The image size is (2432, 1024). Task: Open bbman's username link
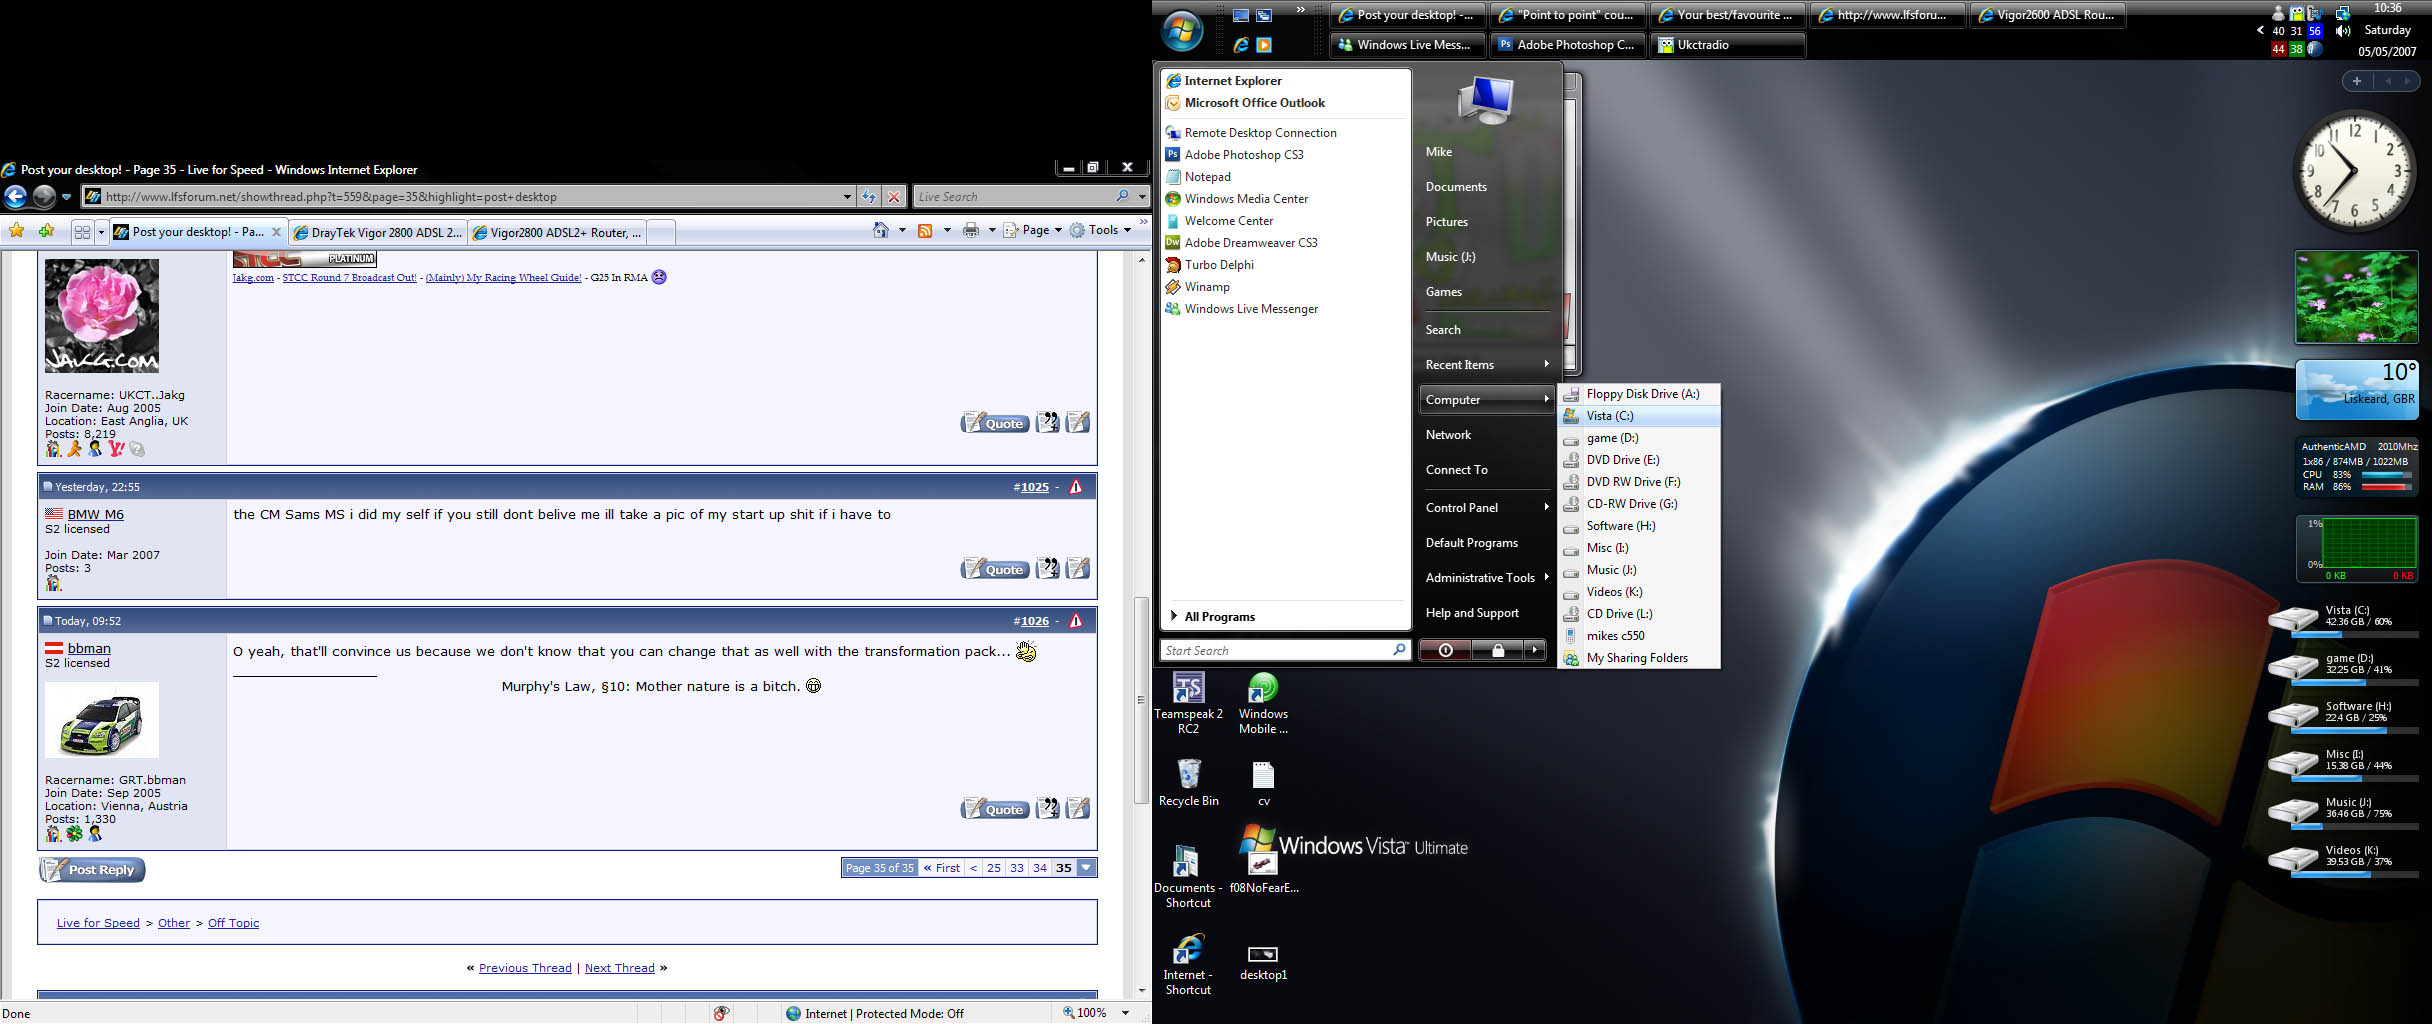click(x=89, y=648)
